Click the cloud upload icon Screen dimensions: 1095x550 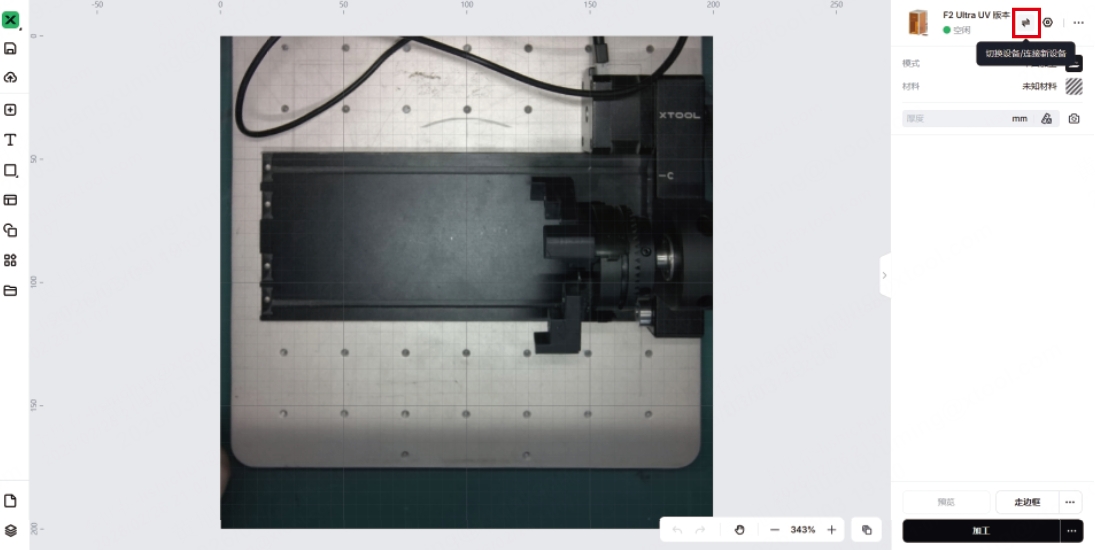11,78
